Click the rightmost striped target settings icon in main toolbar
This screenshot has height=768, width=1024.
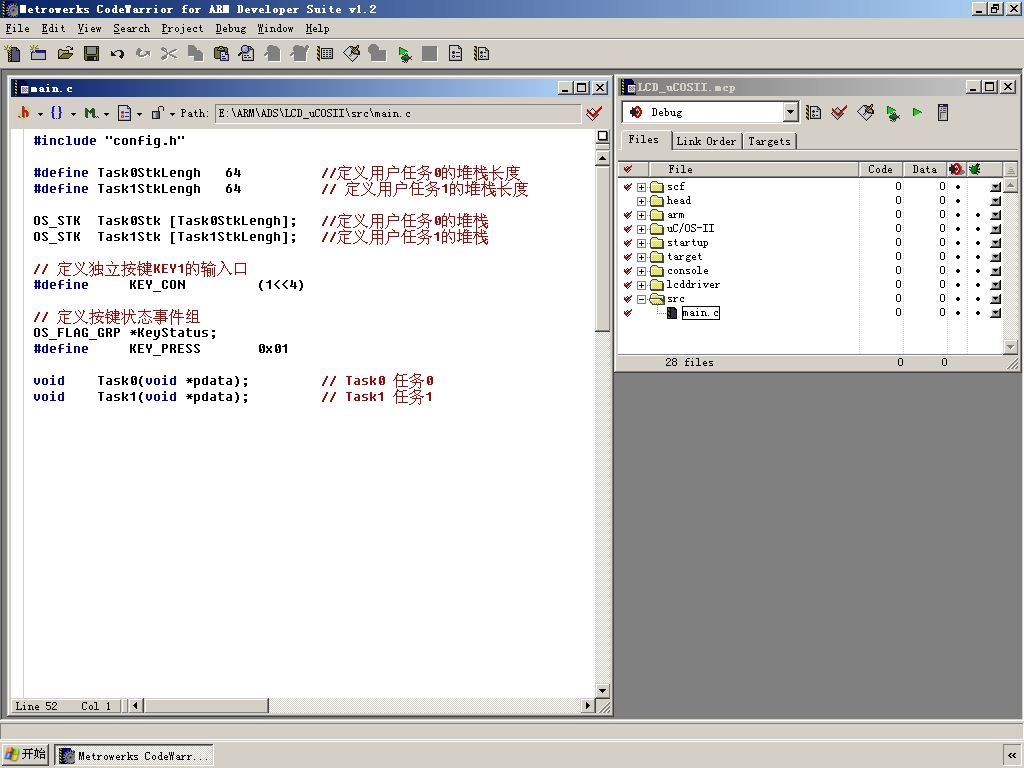482,54
